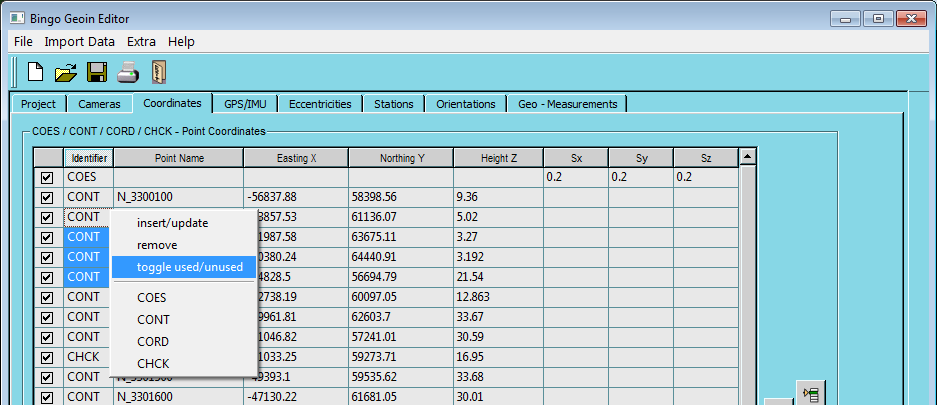Click the Northing cell 63675.11
The image size is (937, 405).
401,237
